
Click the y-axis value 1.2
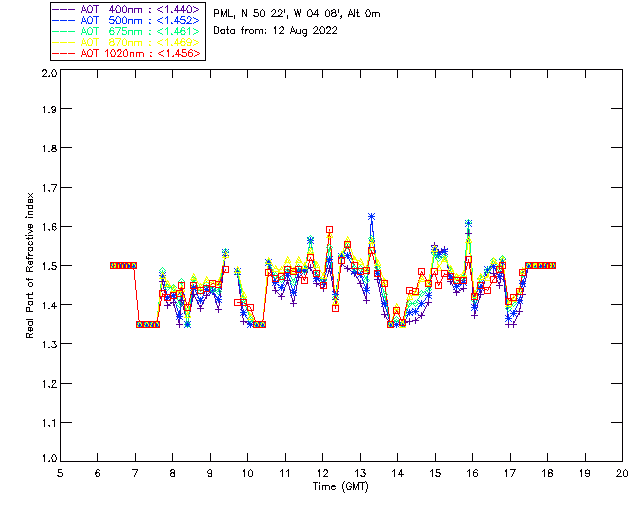coord(49,384)
